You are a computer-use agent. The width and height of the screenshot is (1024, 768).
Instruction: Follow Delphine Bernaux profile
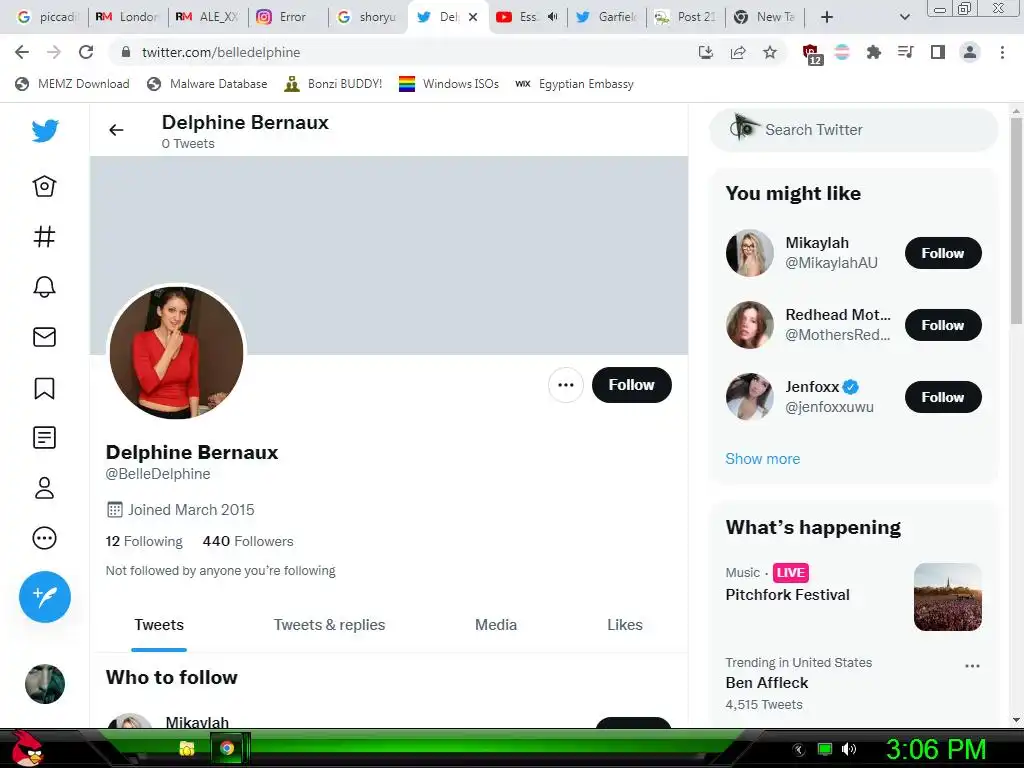point(632,385)
